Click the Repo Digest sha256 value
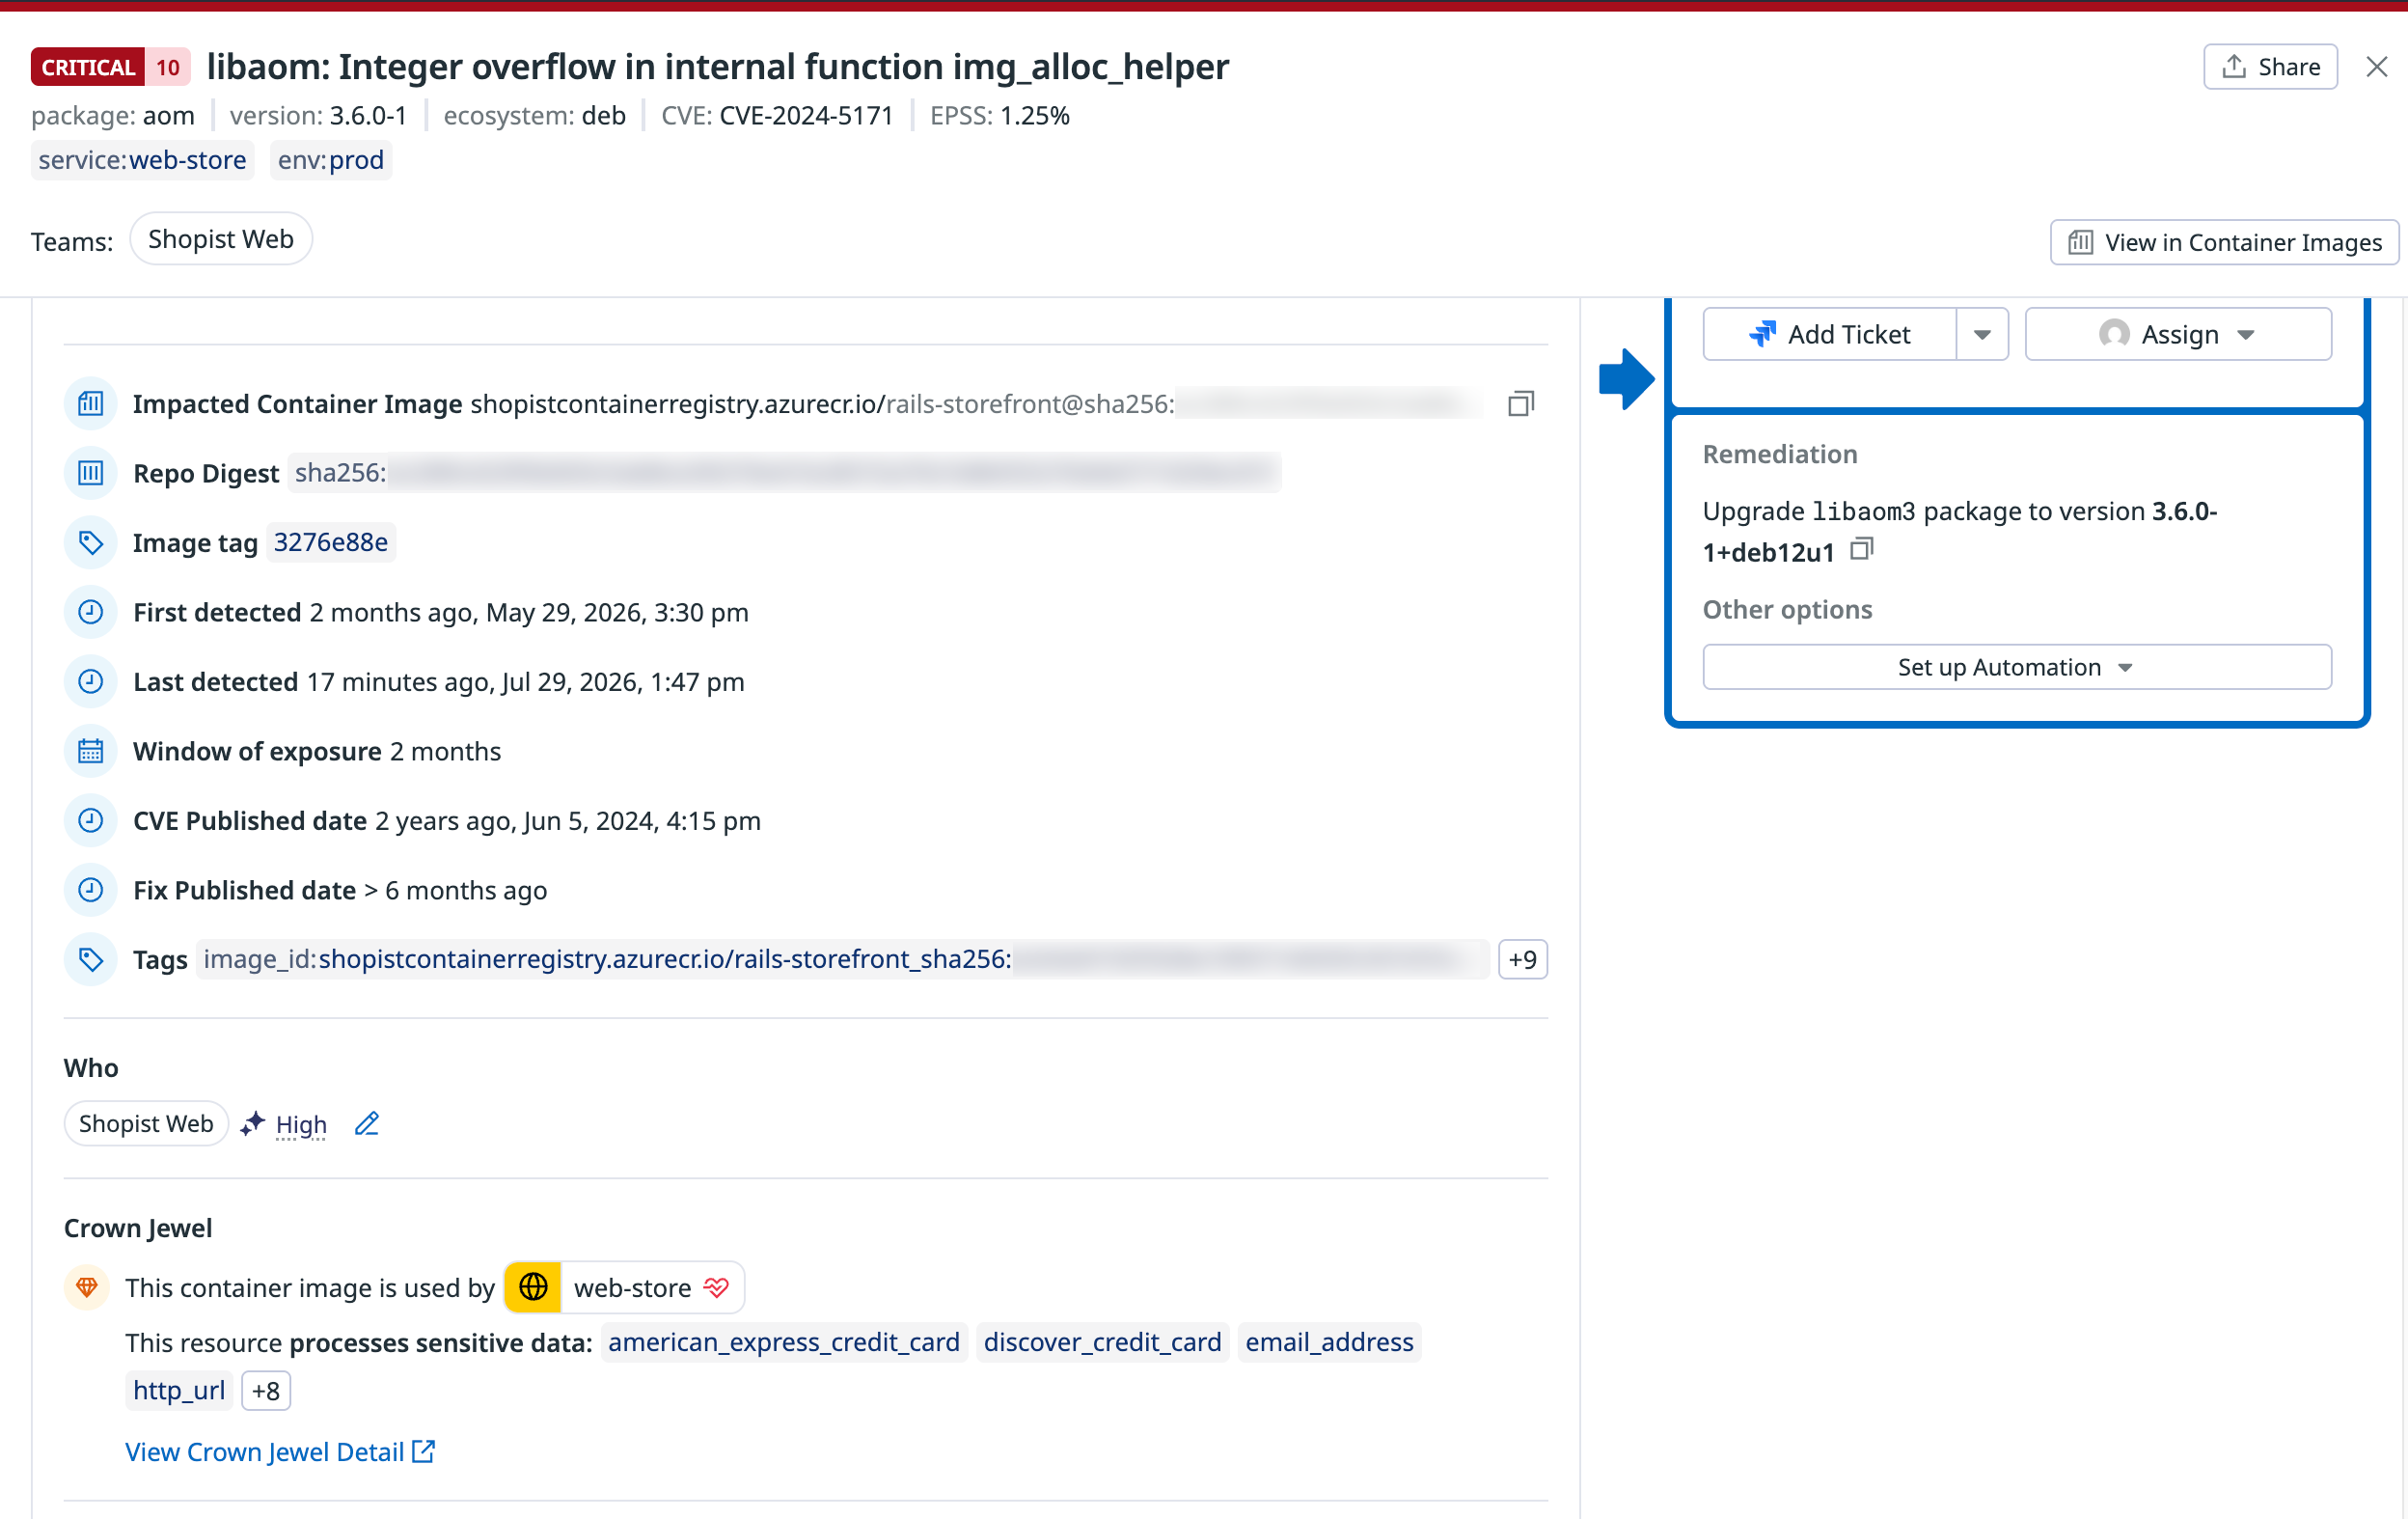 tap(785, 472)
